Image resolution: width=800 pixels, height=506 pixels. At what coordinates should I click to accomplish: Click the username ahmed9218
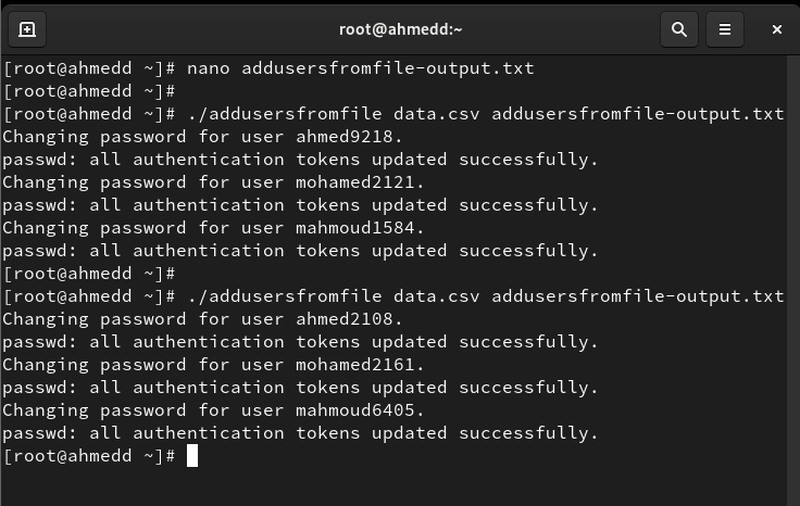344,137
